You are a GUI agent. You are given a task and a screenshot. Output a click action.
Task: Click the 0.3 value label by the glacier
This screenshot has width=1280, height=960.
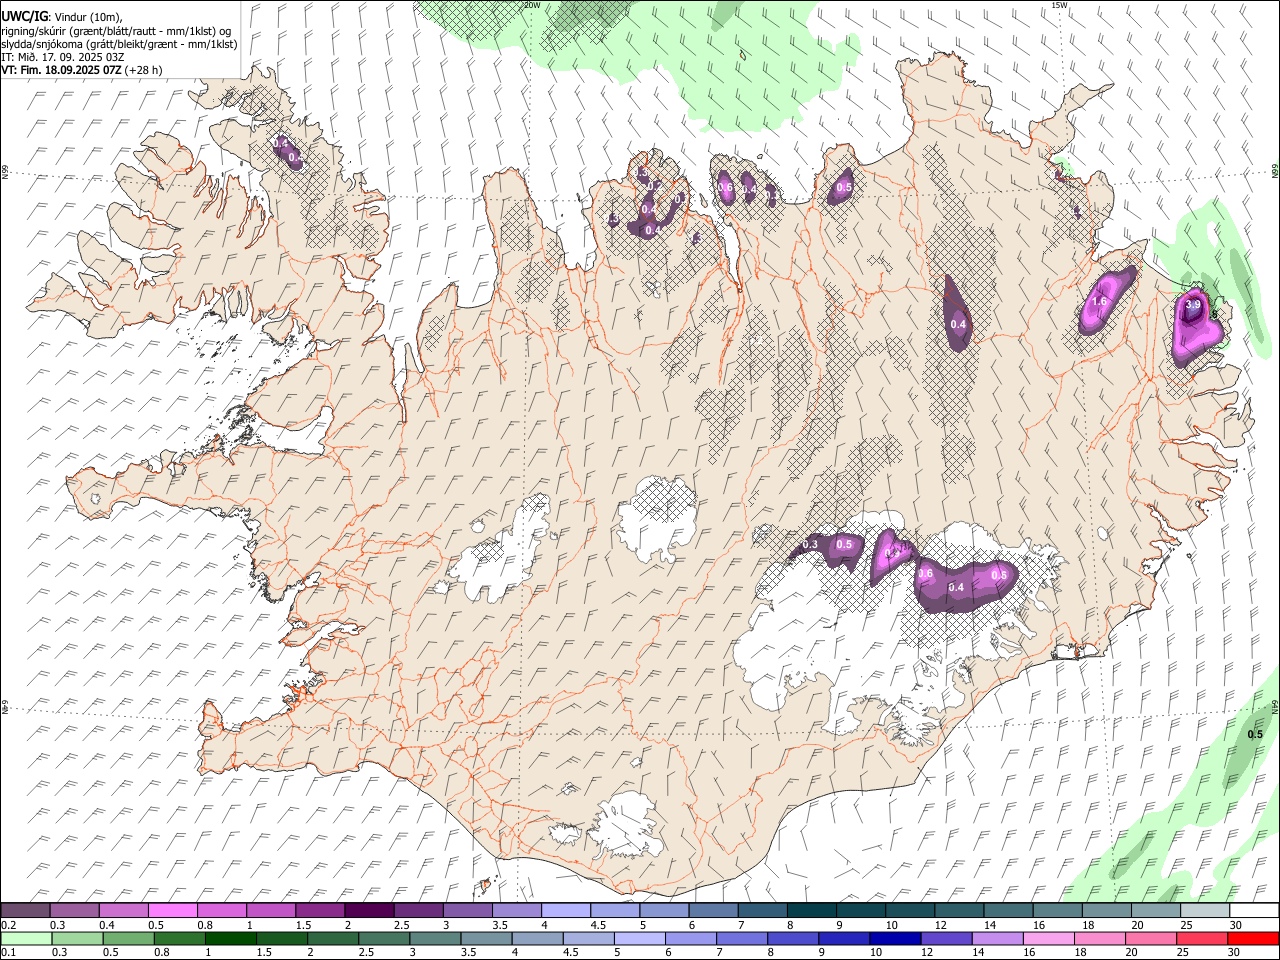coord(811,545)
